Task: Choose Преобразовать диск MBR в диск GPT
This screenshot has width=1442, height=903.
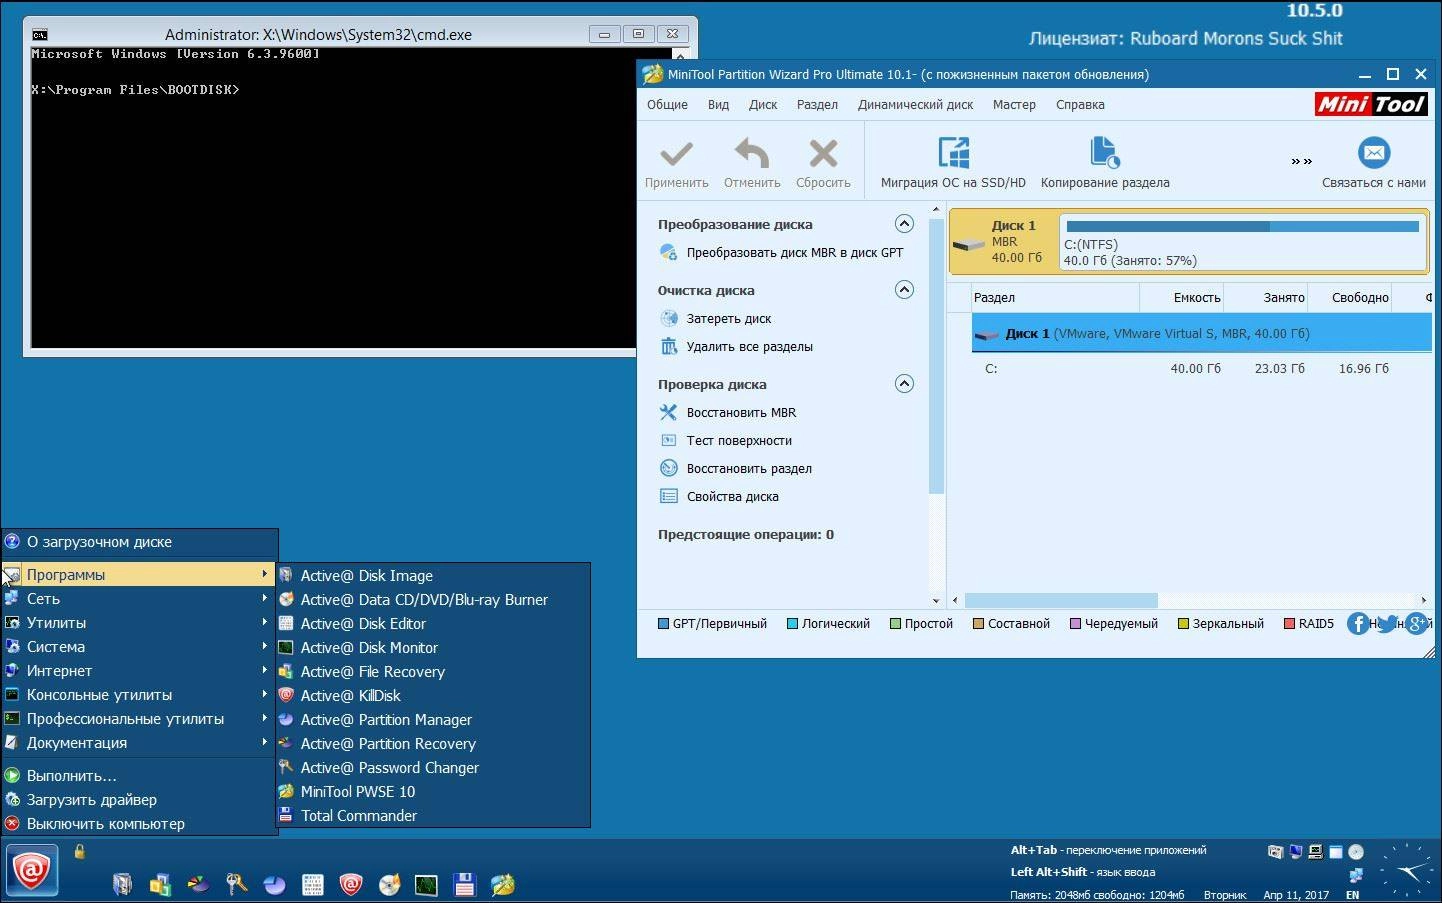Action: [x=782, y=252]
